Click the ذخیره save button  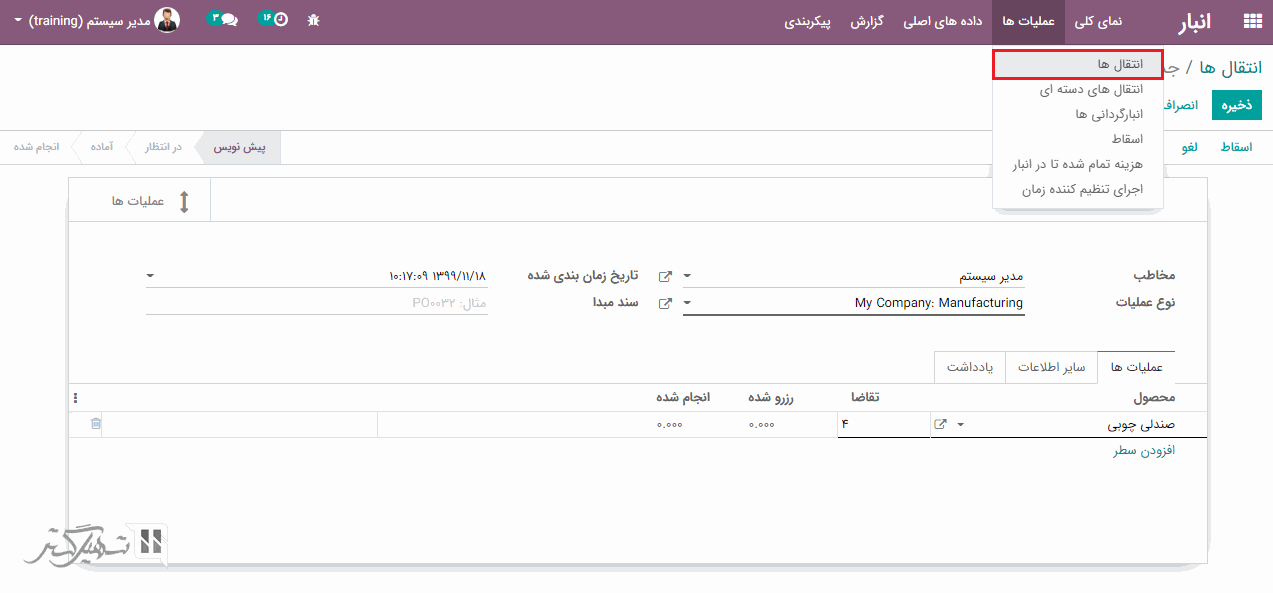1237,105
